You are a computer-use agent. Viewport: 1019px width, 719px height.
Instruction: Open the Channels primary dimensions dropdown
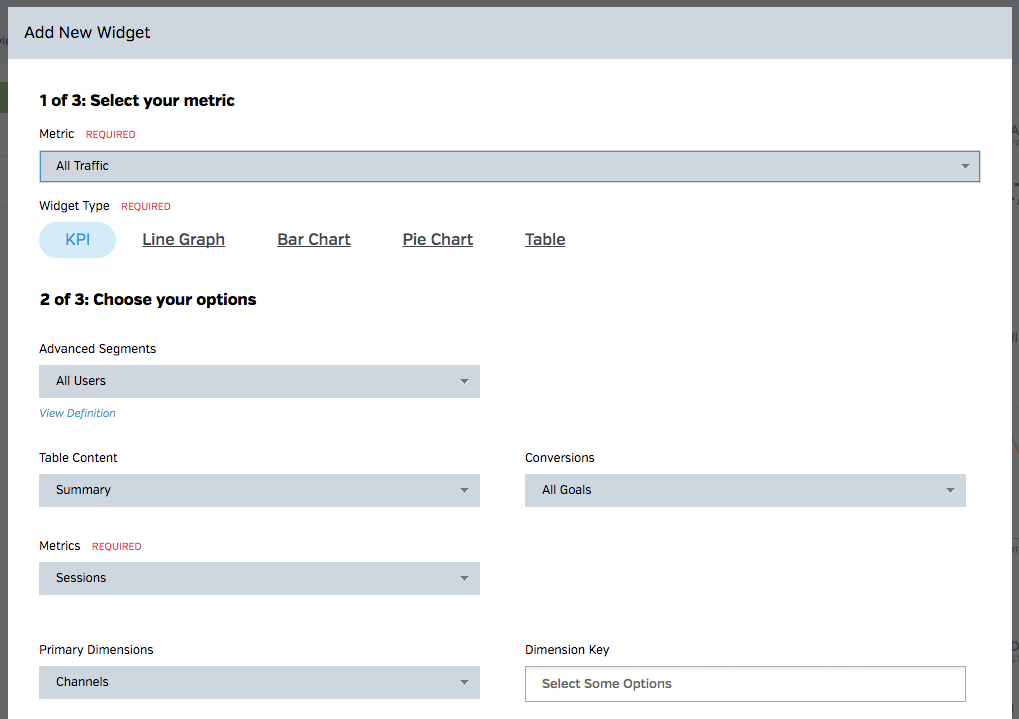click(x=250, y=682)
